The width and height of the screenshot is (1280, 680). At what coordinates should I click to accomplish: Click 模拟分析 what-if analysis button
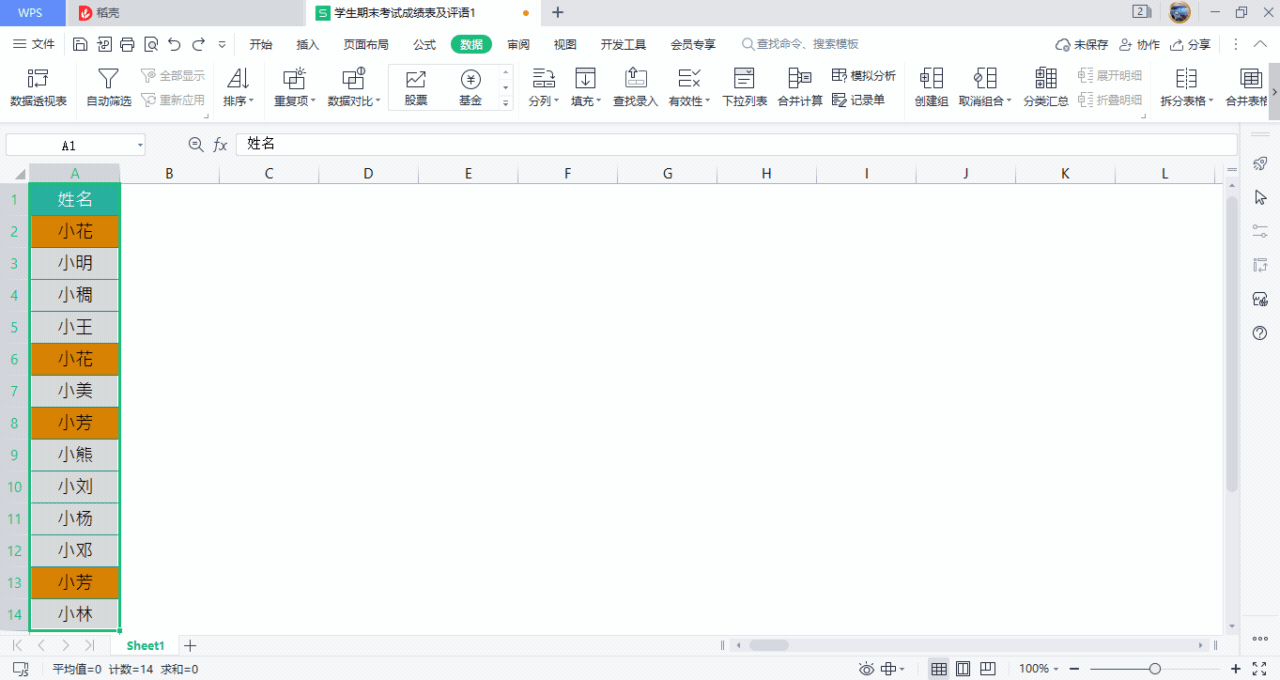click(863, 76)
